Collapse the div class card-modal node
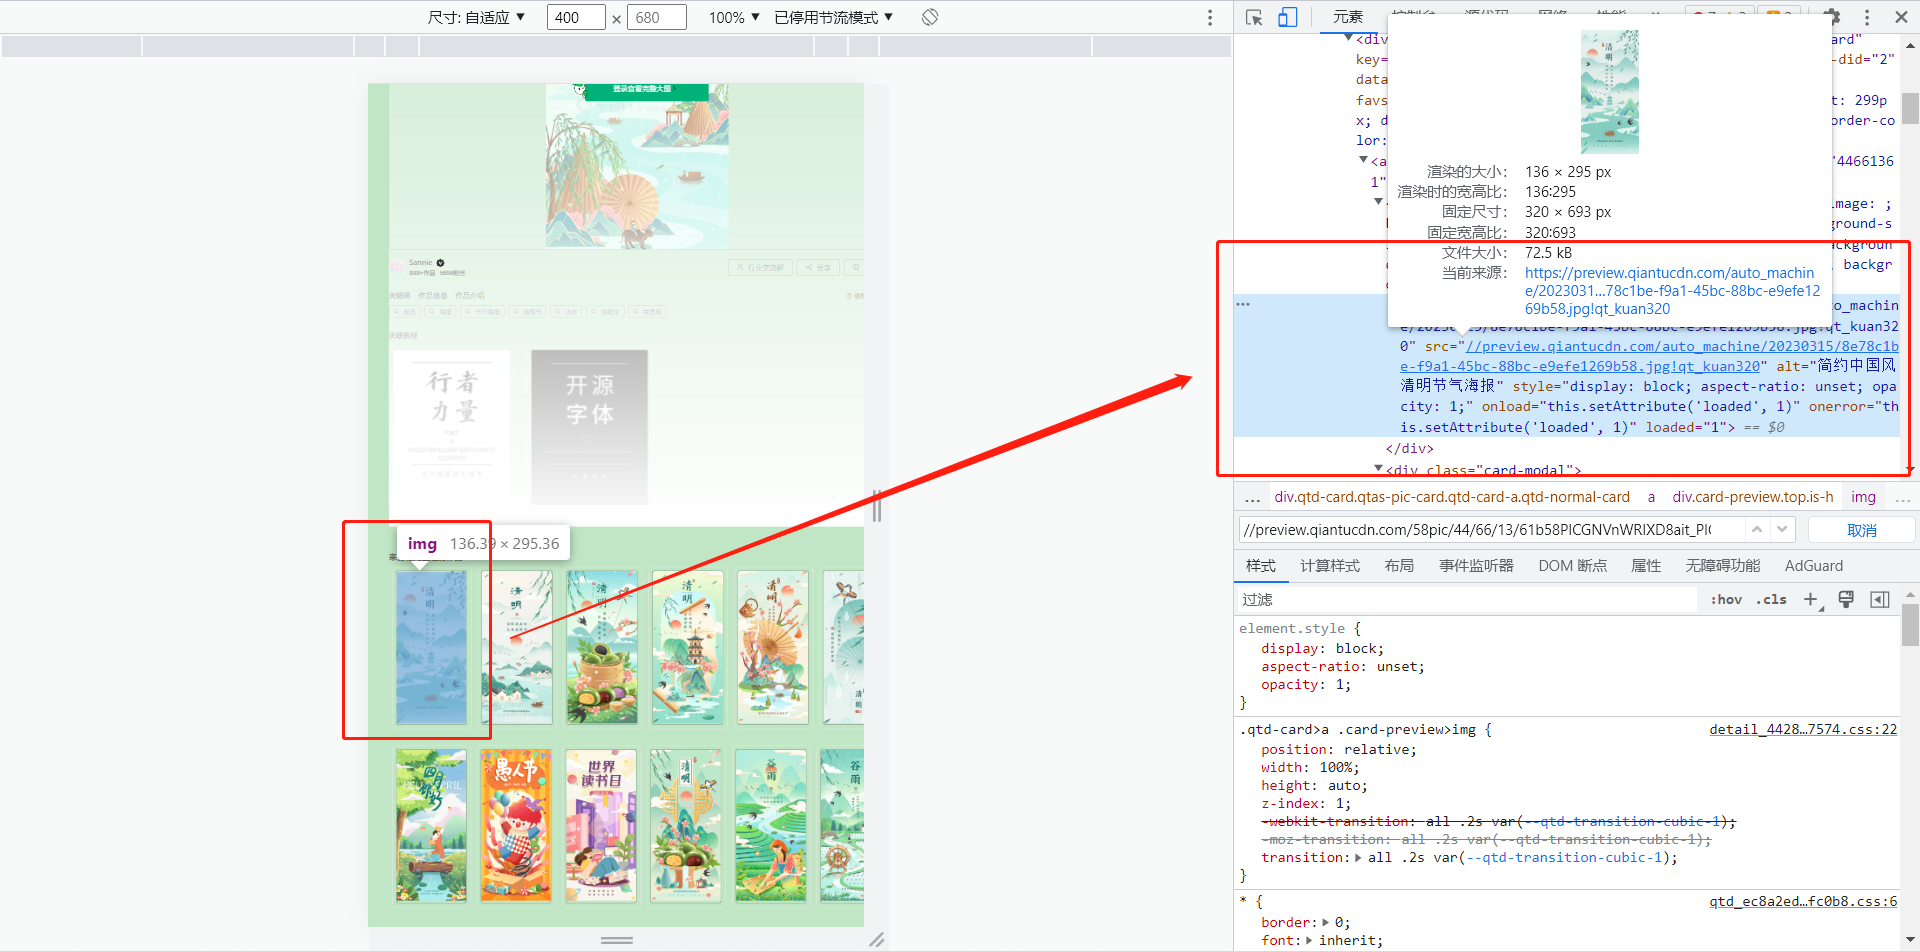This screenshot has width=1920, height=952. 1379,468
